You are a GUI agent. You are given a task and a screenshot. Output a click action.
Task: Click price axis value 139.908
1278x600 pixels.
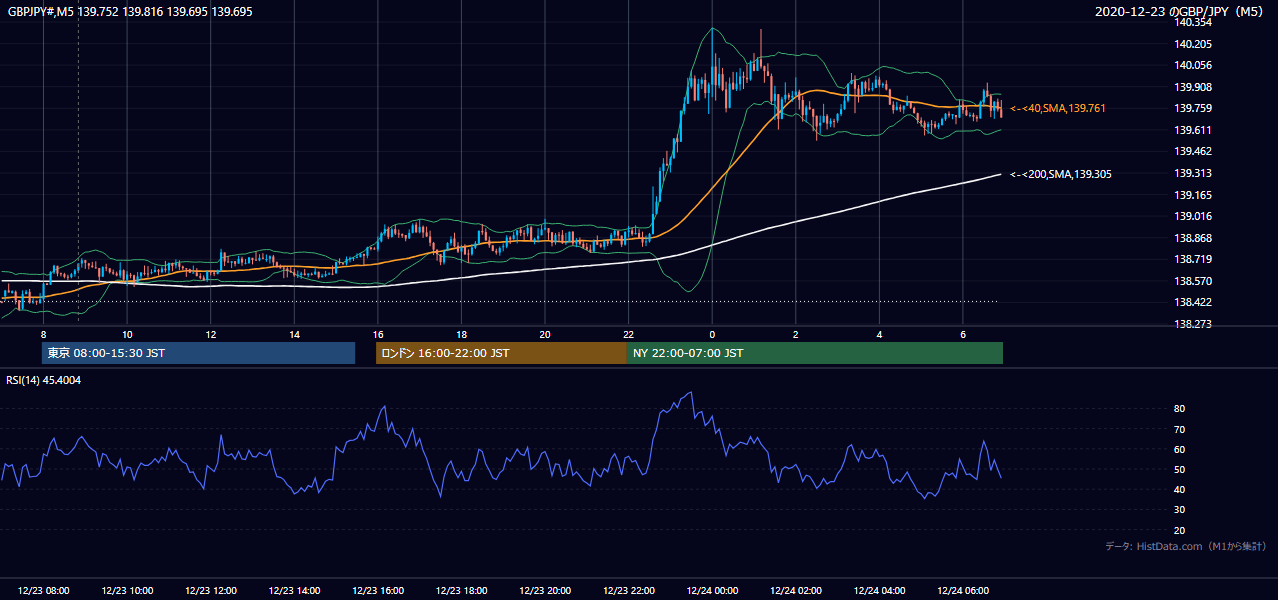click(1194, 87)
